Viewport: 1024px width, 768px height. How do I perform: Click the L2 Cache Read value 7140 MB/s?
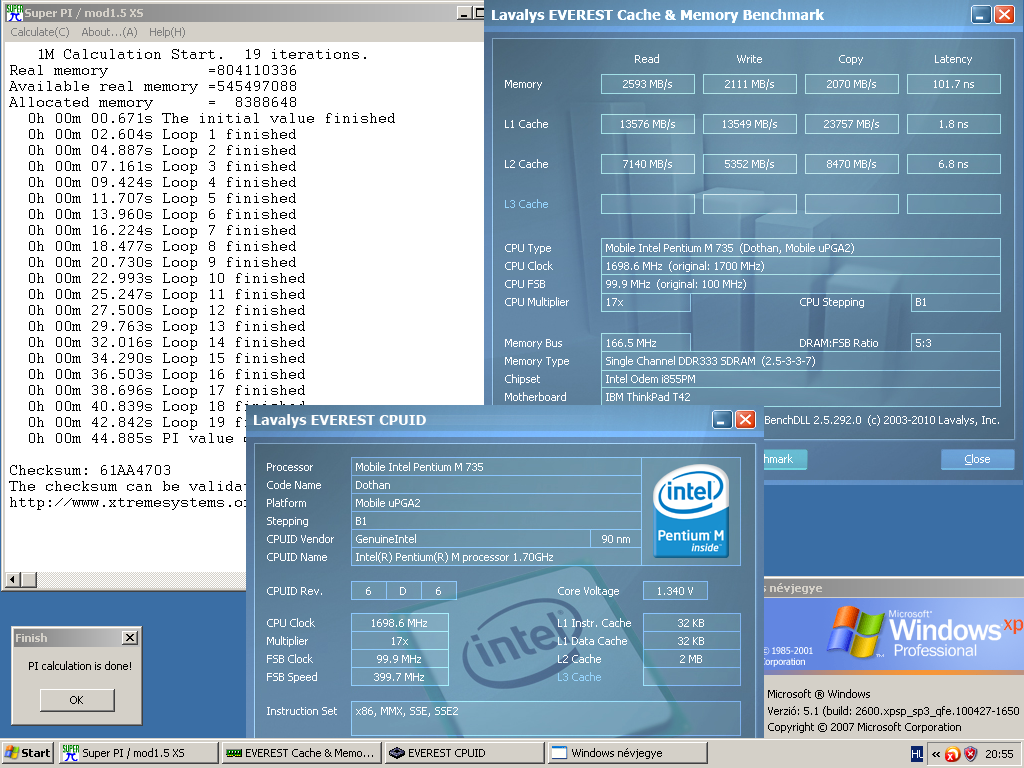(x=647, y=164)
